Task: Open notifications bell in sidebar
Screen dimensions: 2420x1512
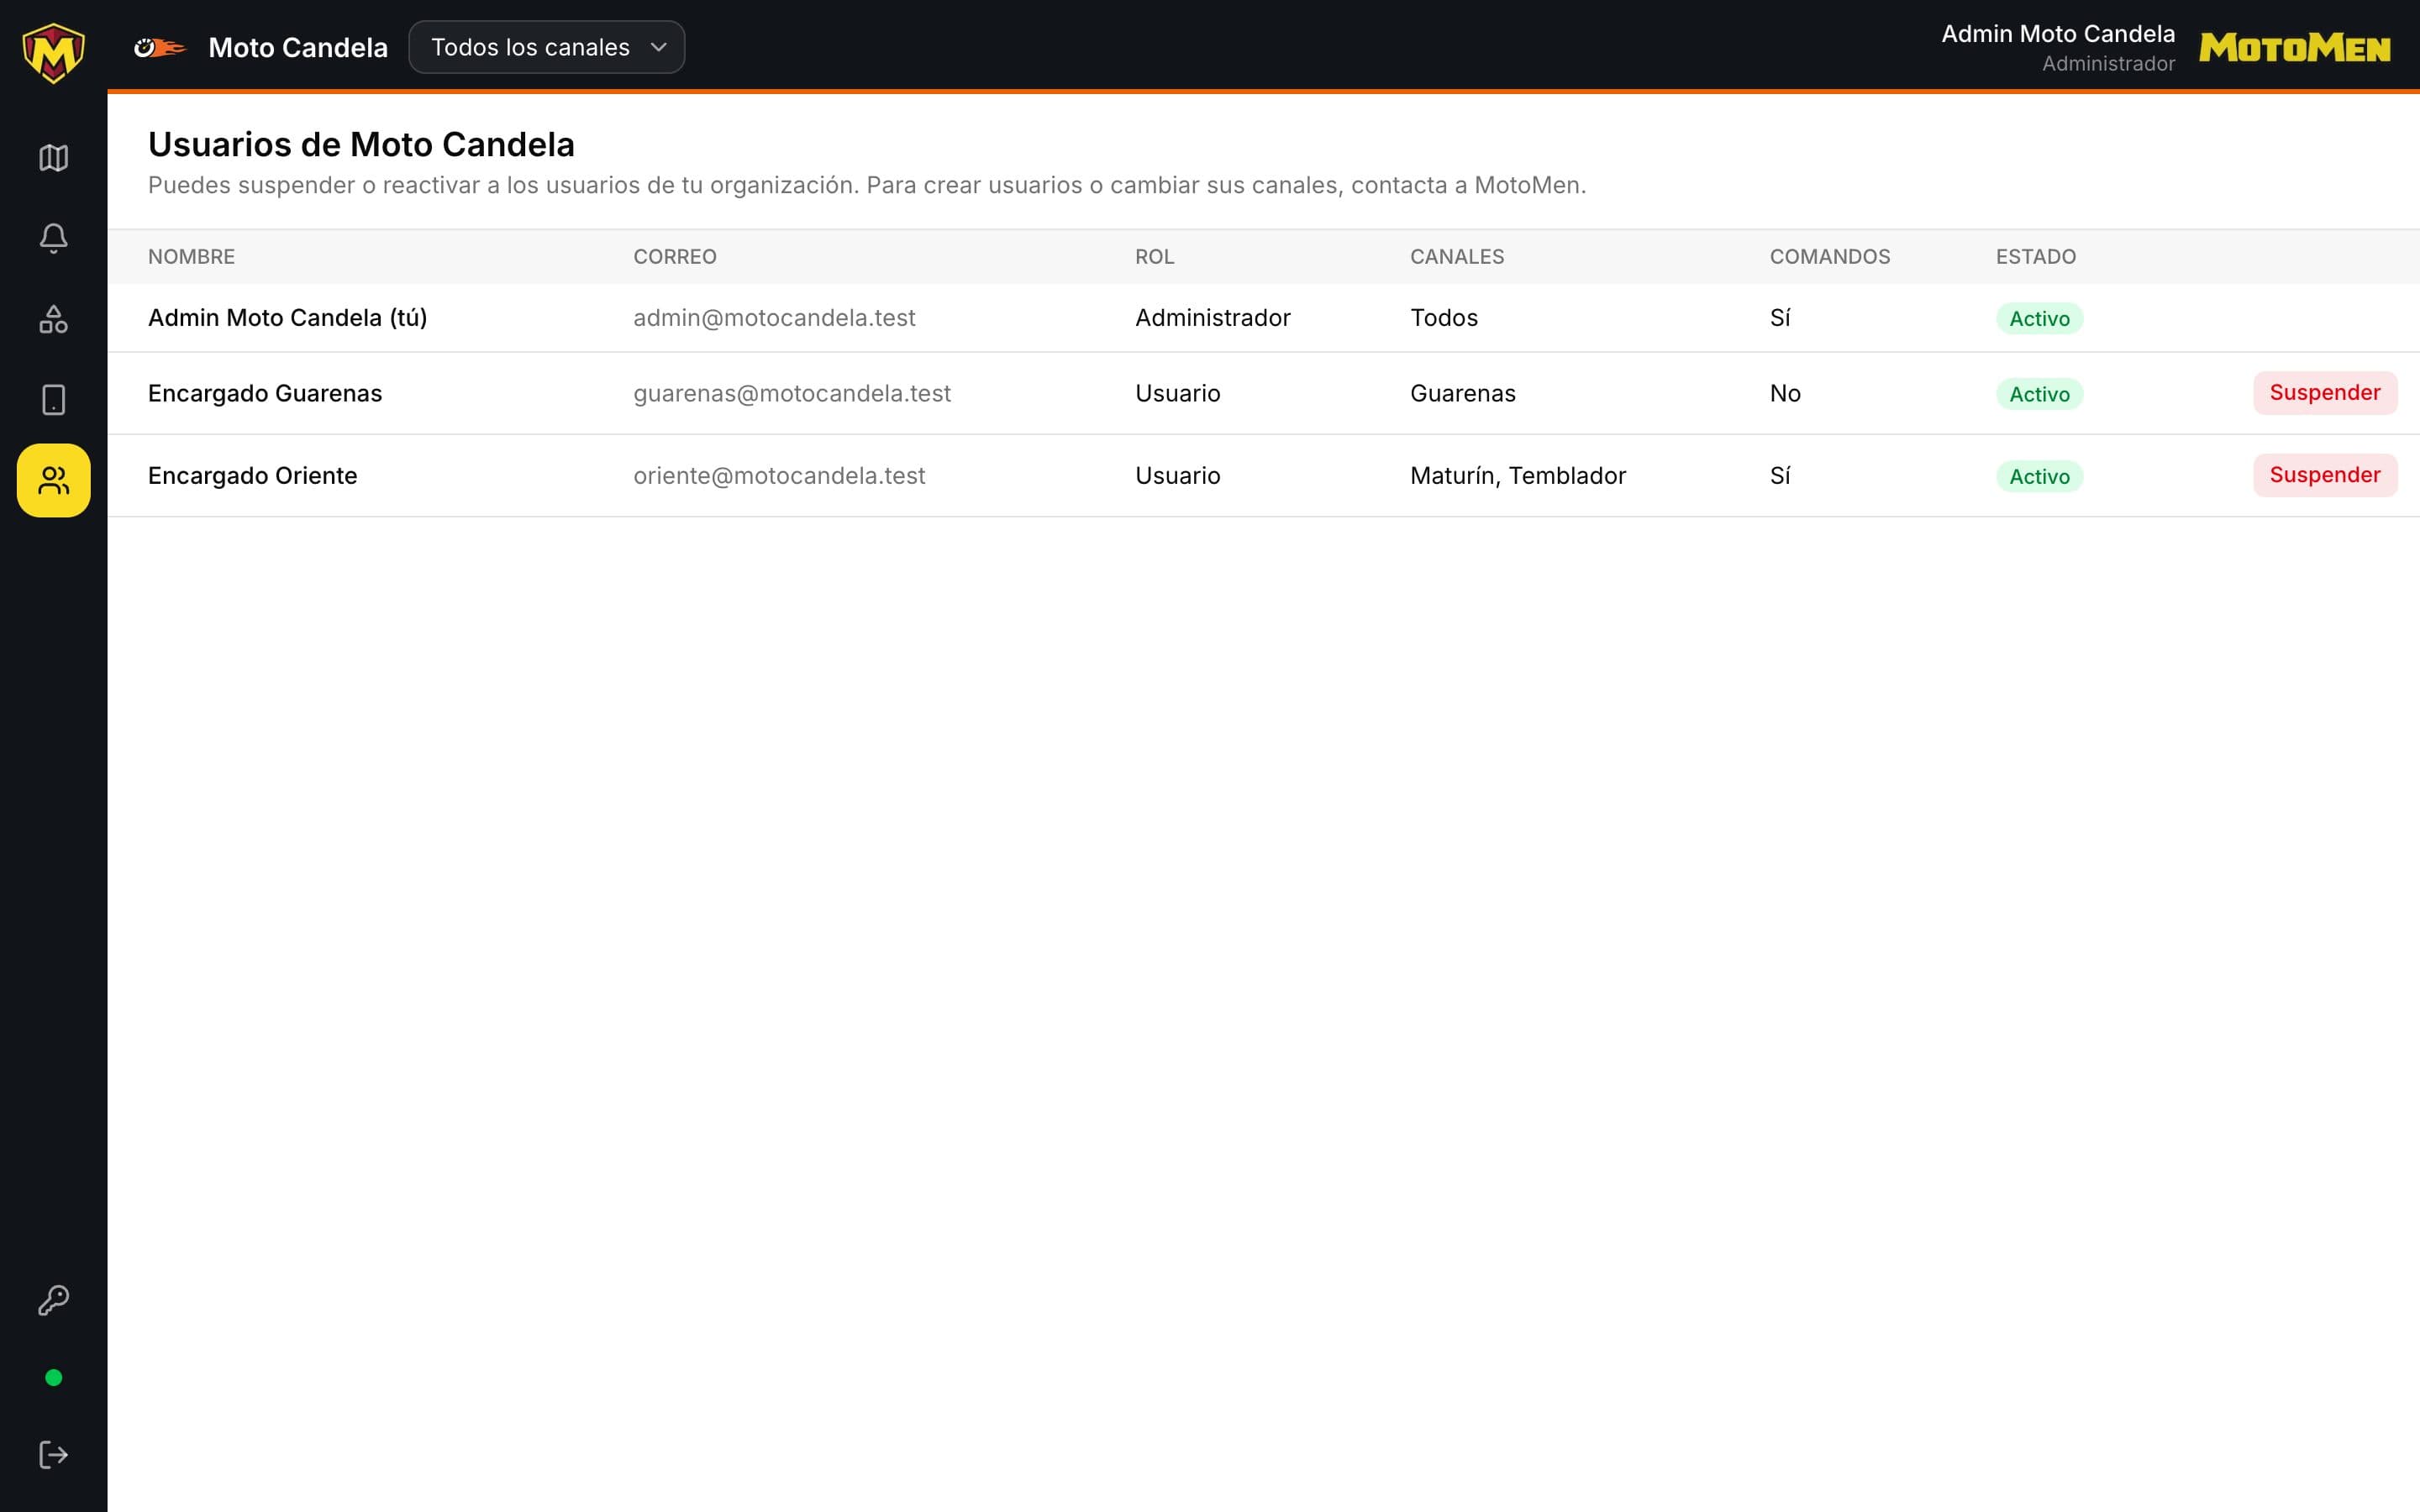Action: pos(53,238)
